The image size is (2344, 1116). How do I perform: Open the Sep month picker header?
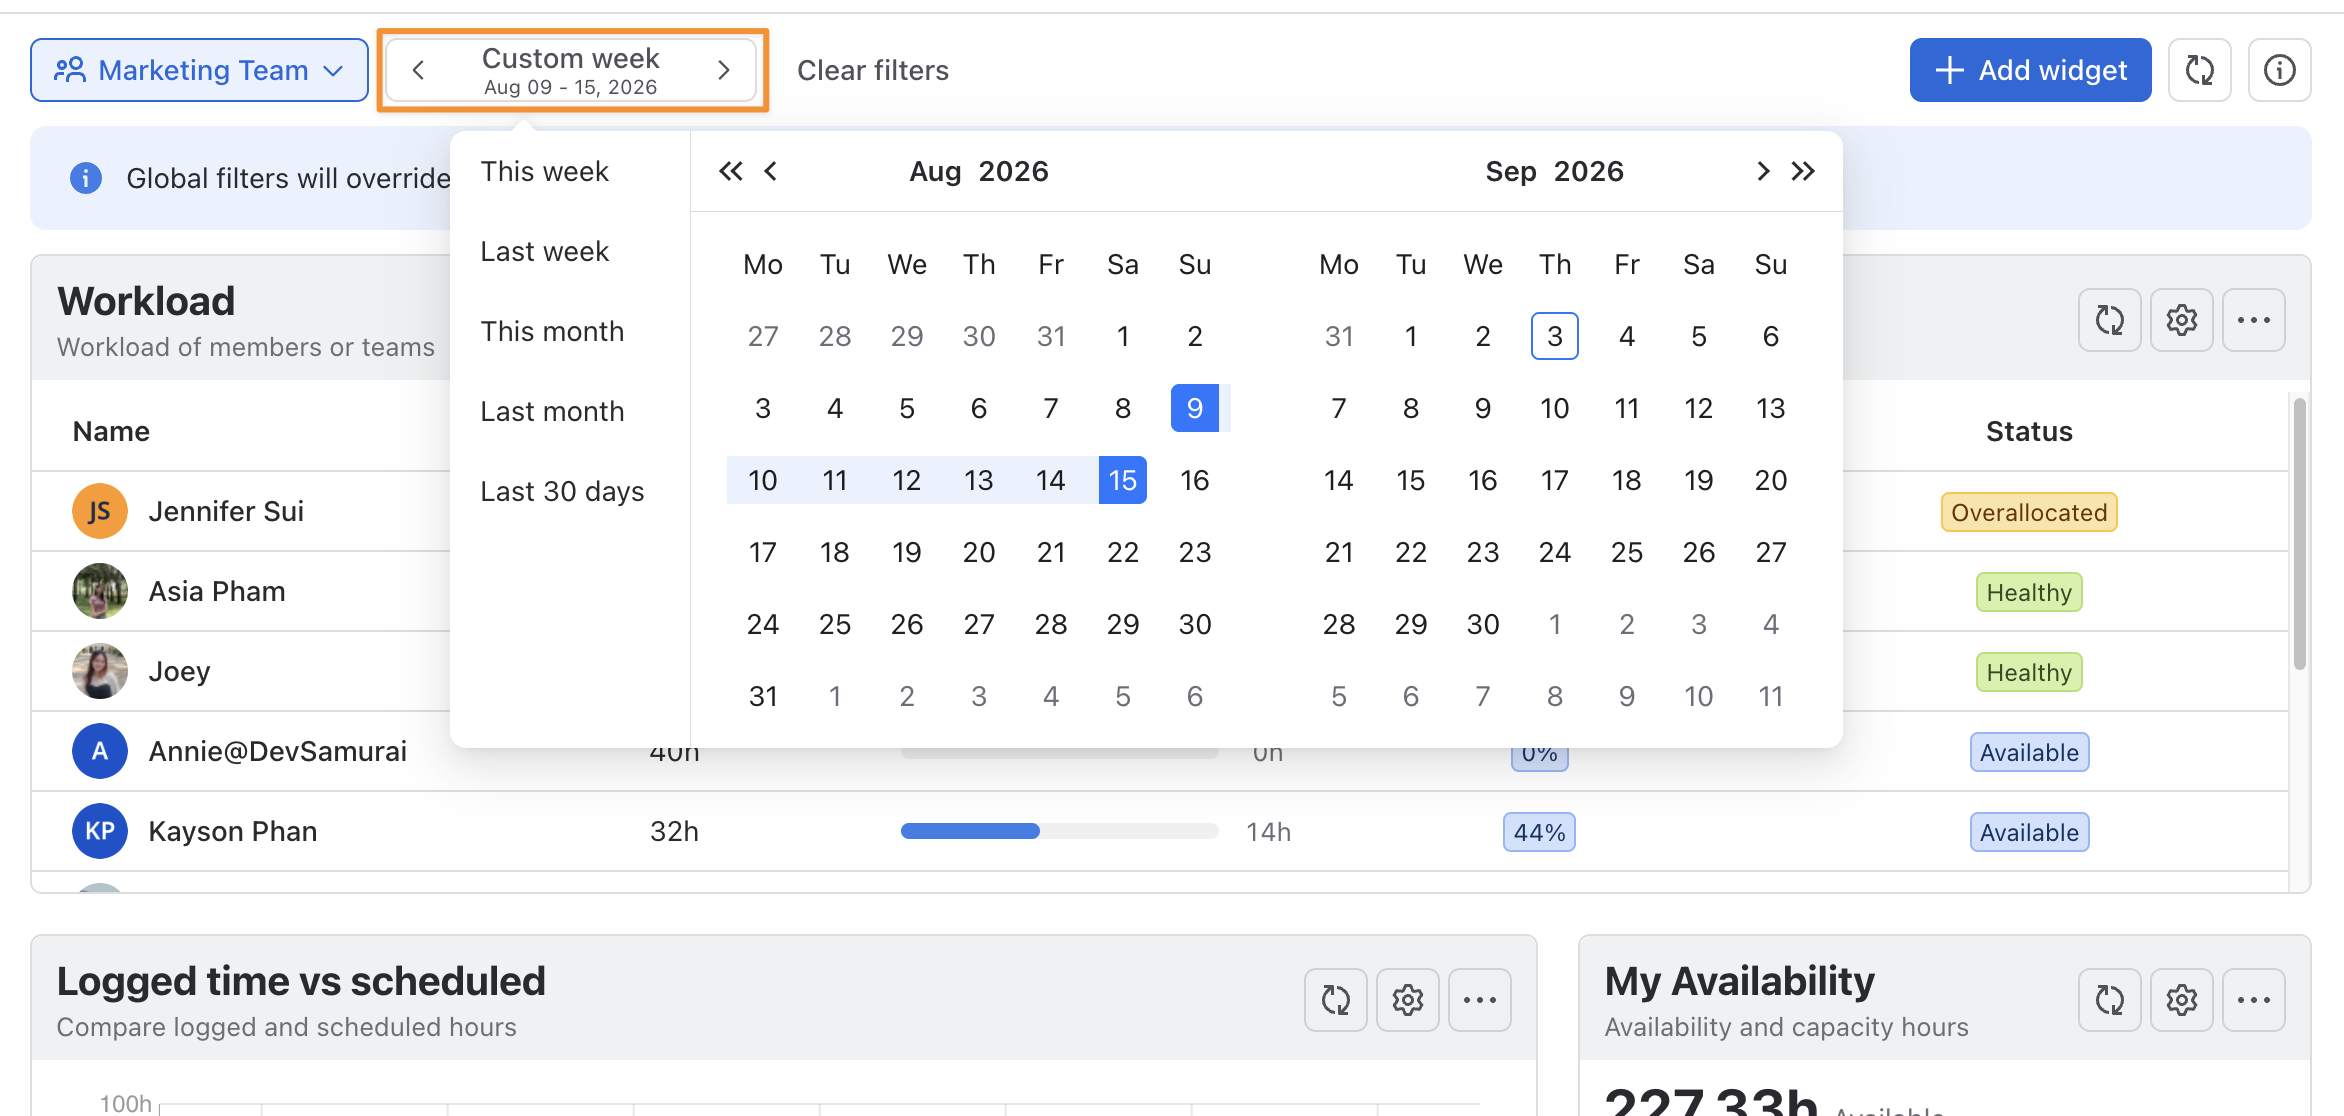coord(1510,171)
